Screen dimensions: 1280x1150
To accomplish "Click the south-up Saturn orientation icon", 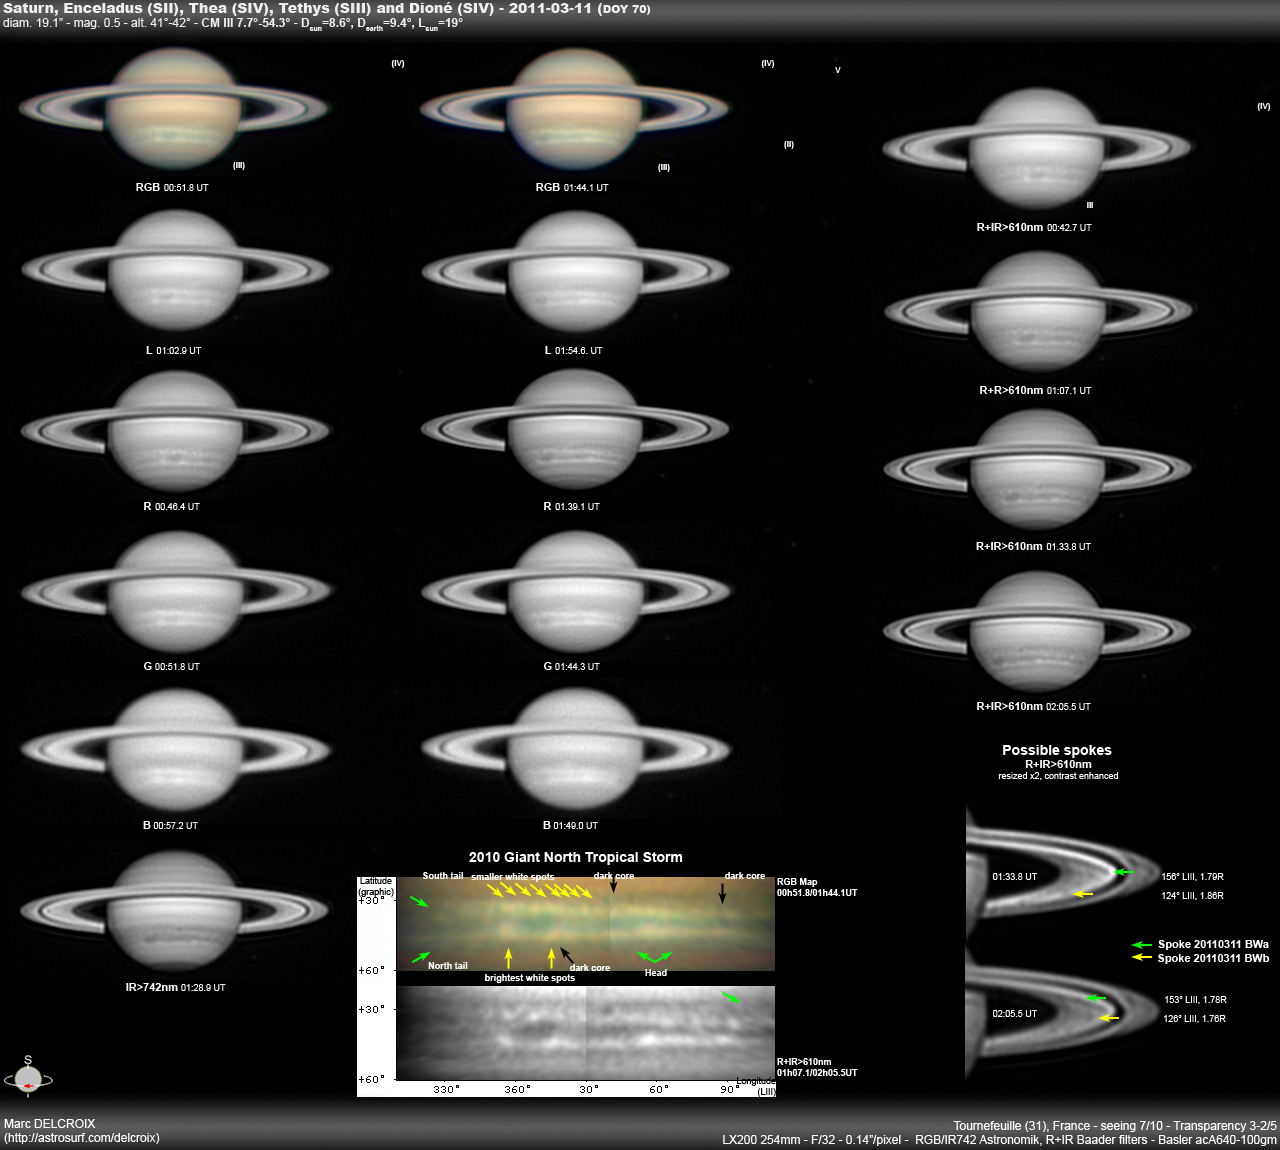I will [x=28, y=1077].
